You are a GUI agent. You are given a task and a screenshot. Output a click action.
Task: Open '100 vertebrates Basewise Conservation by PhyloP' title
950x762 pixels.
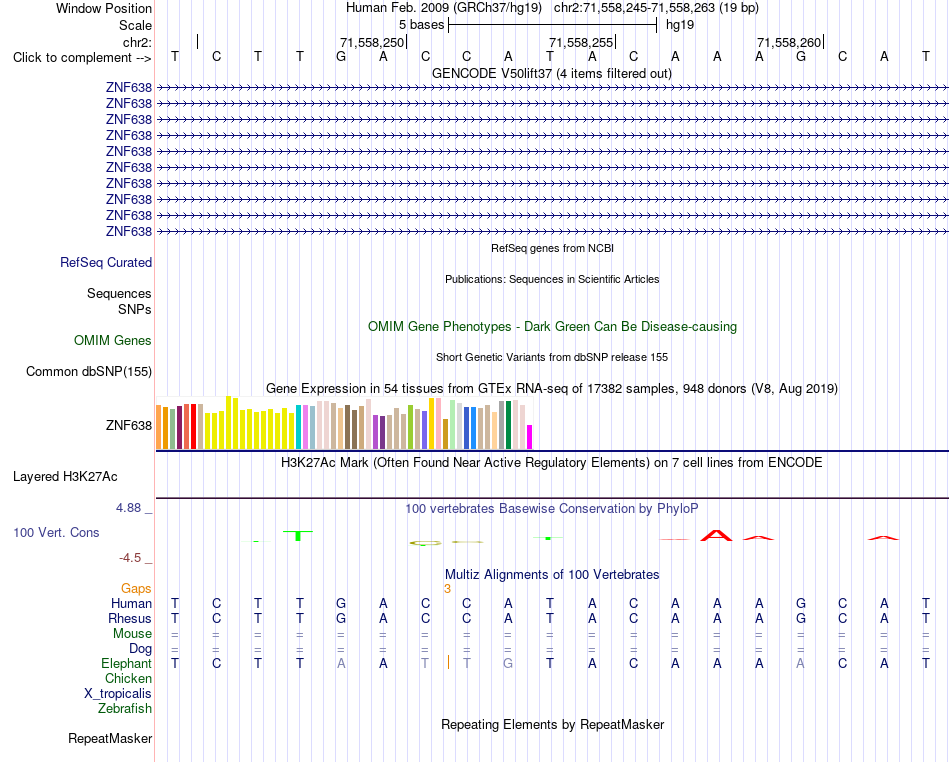click(x=551, y=509)
